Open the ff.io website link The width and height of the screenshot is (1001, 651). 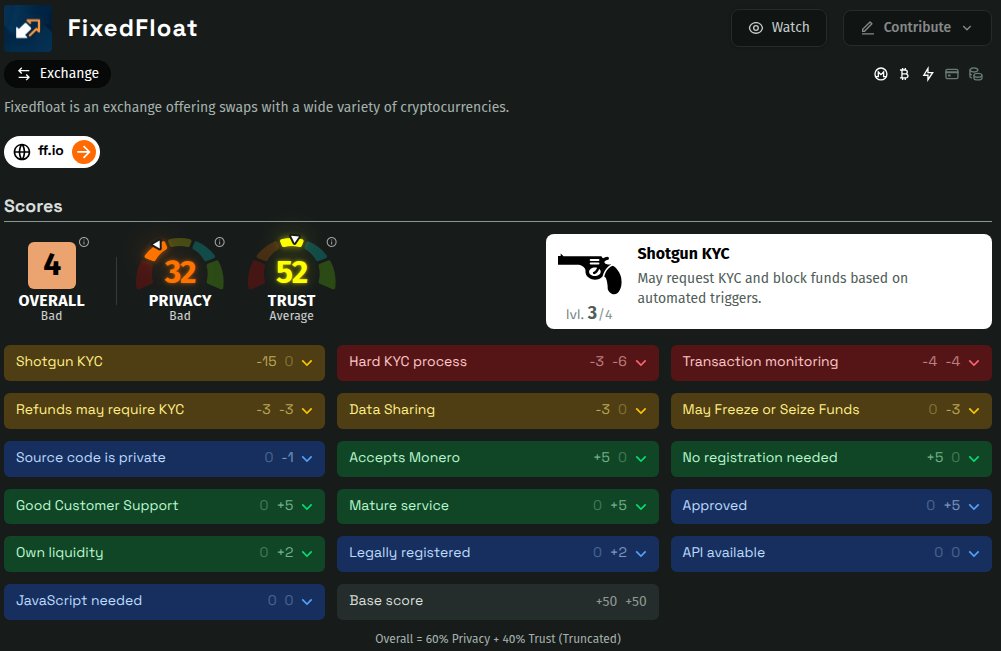pos(52,152)
